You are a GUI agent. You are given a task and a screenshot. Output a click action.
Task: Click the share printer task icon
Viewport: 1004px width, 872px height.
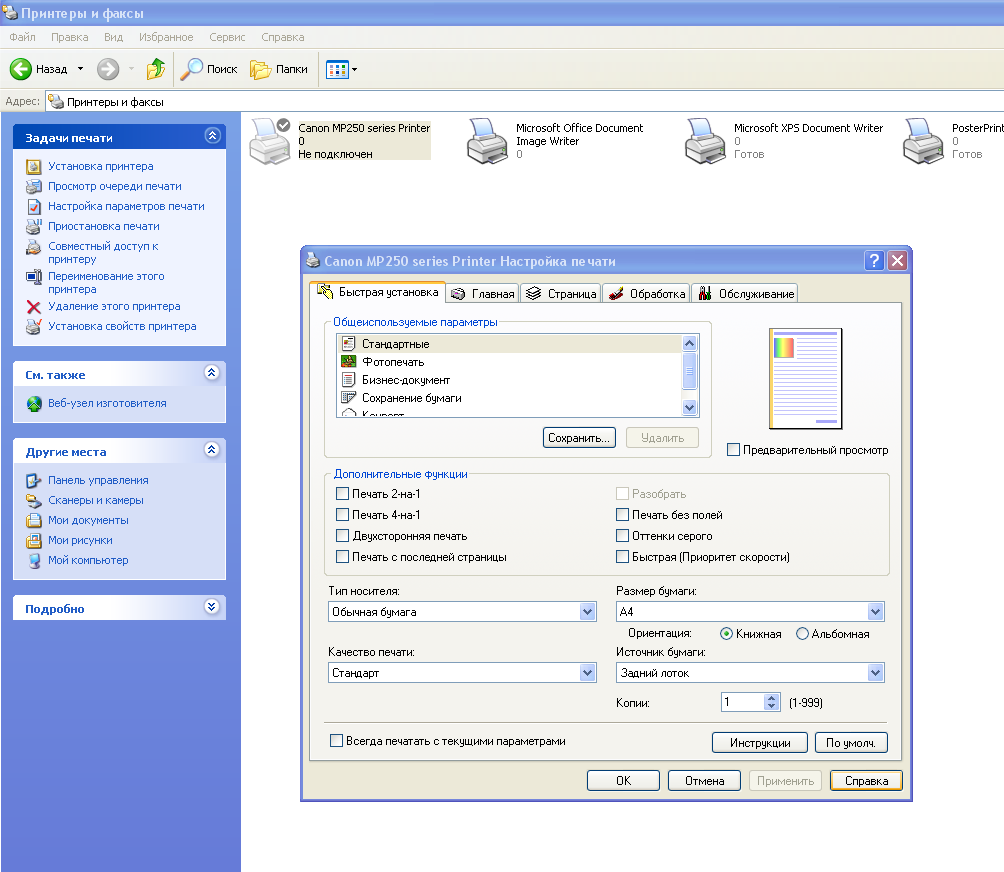(x=34, y=247)
